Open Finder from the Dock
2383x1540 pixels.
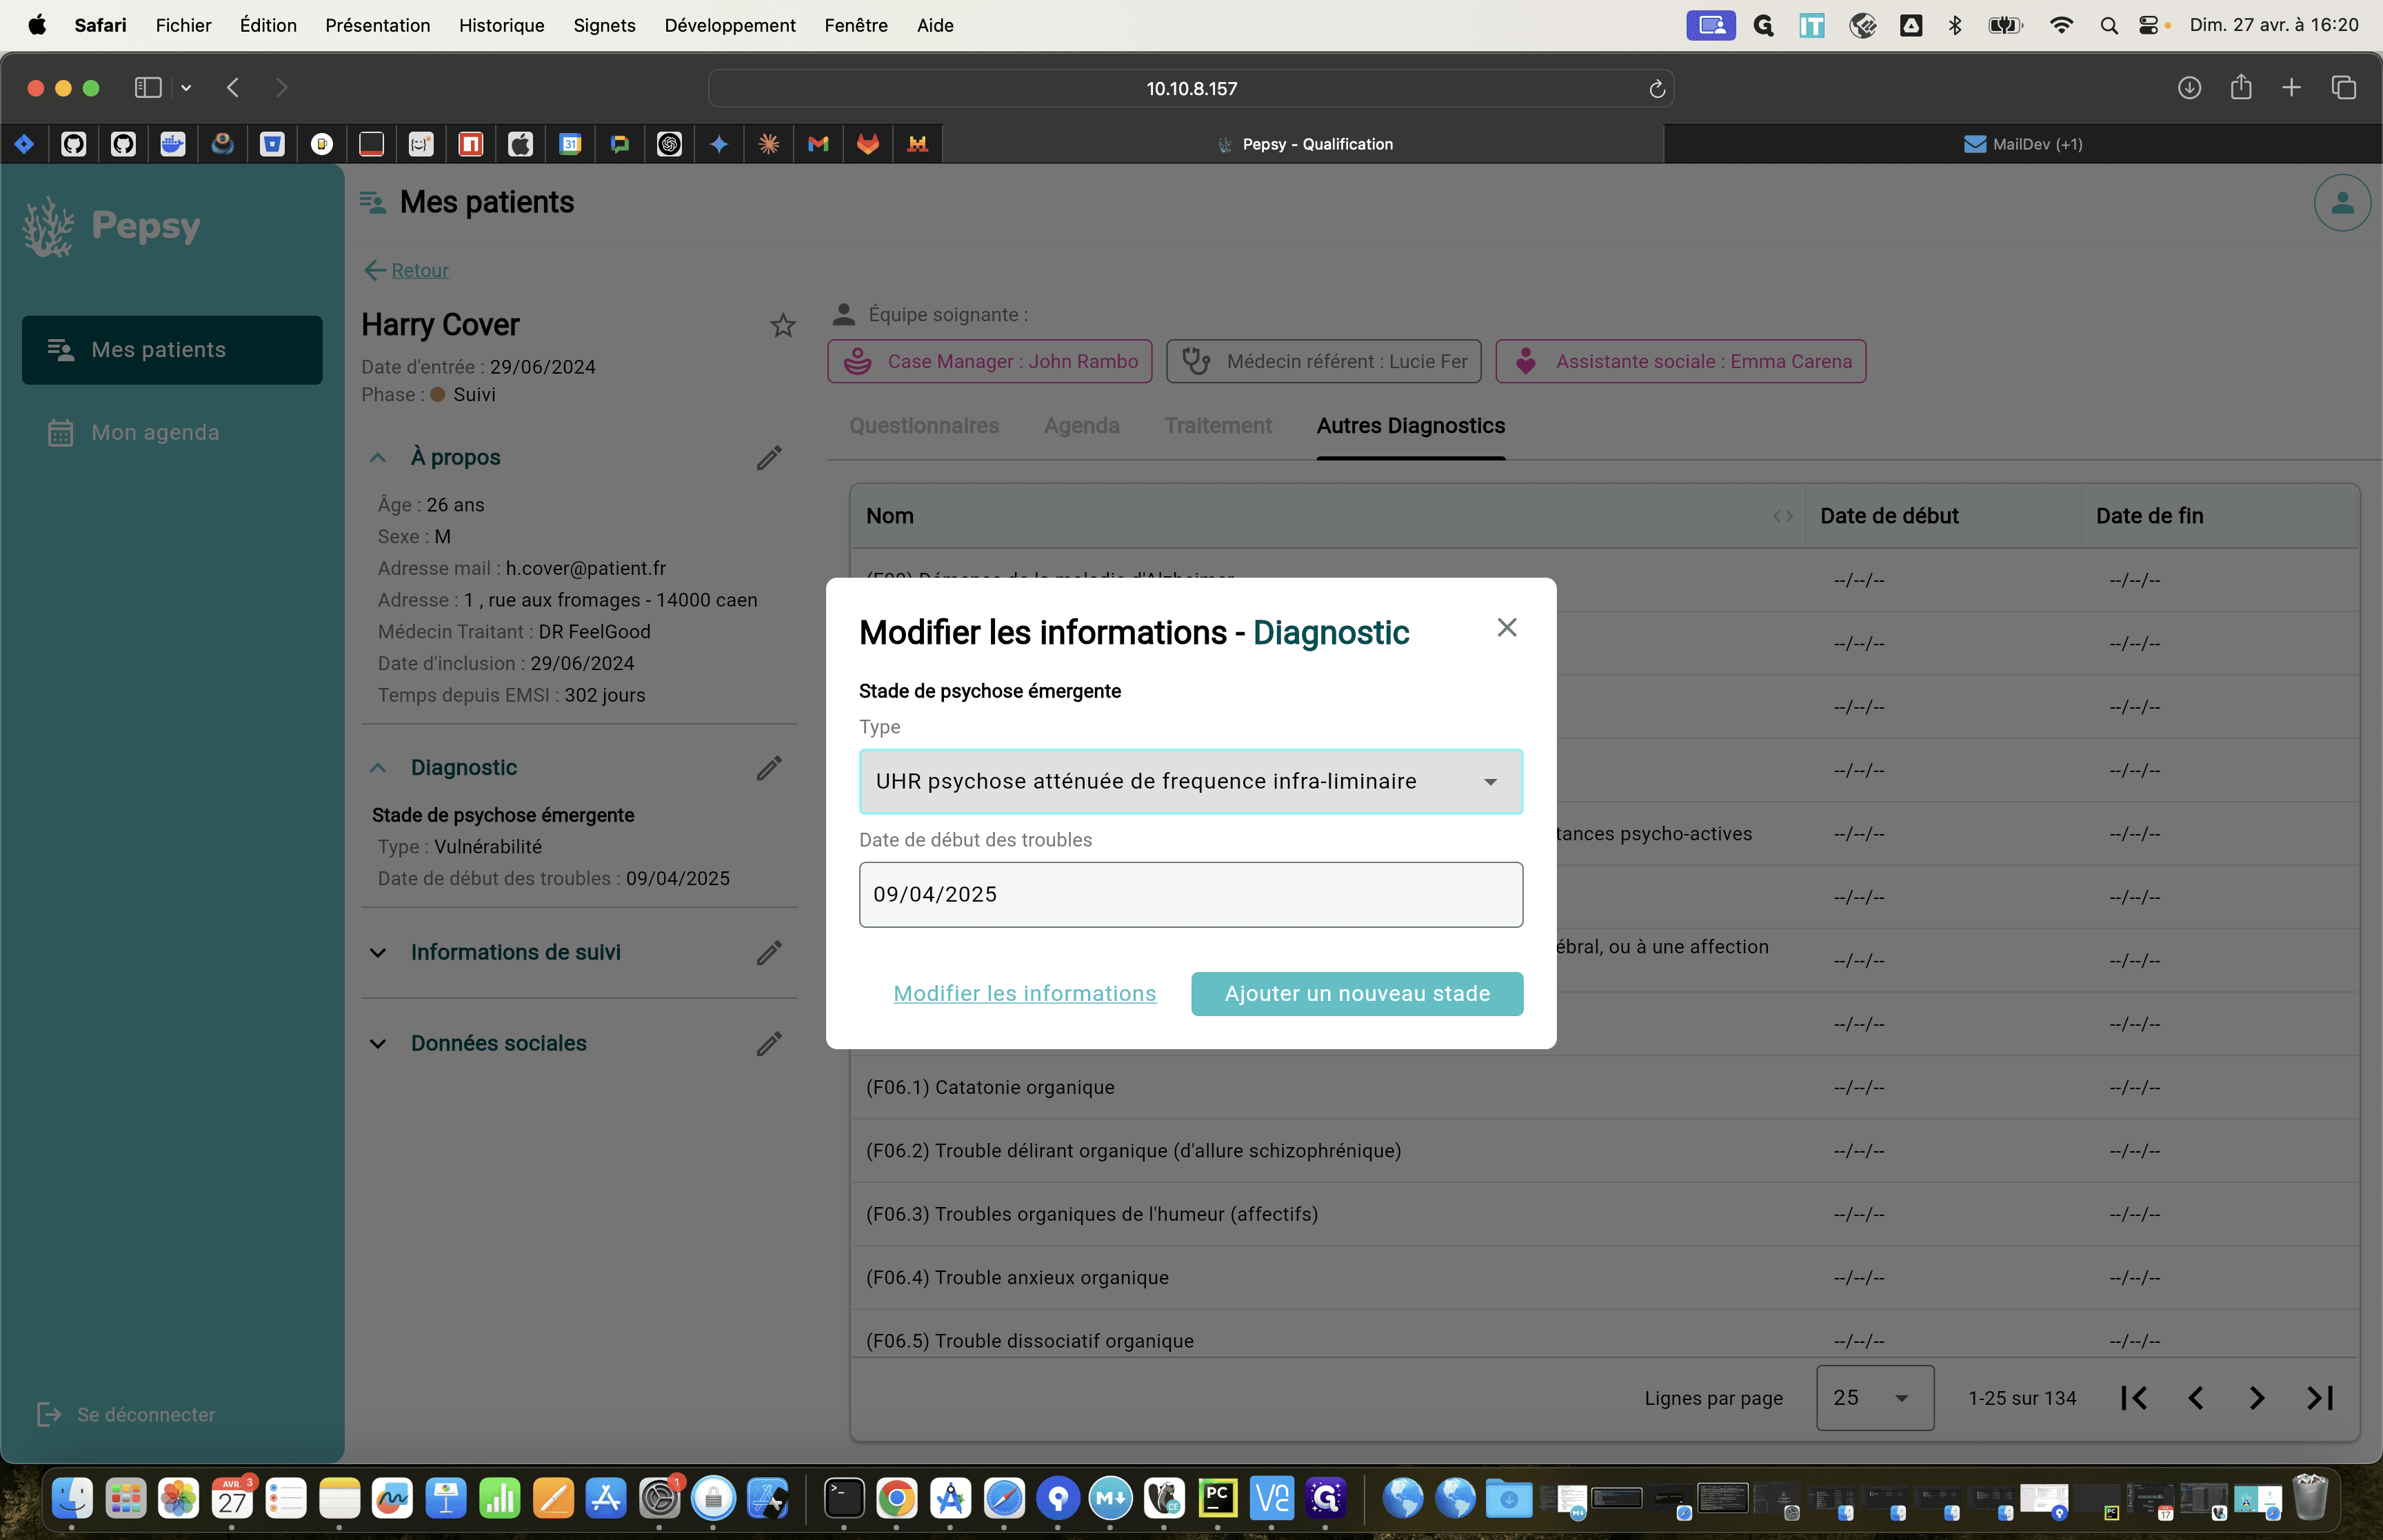point(72,1498)
